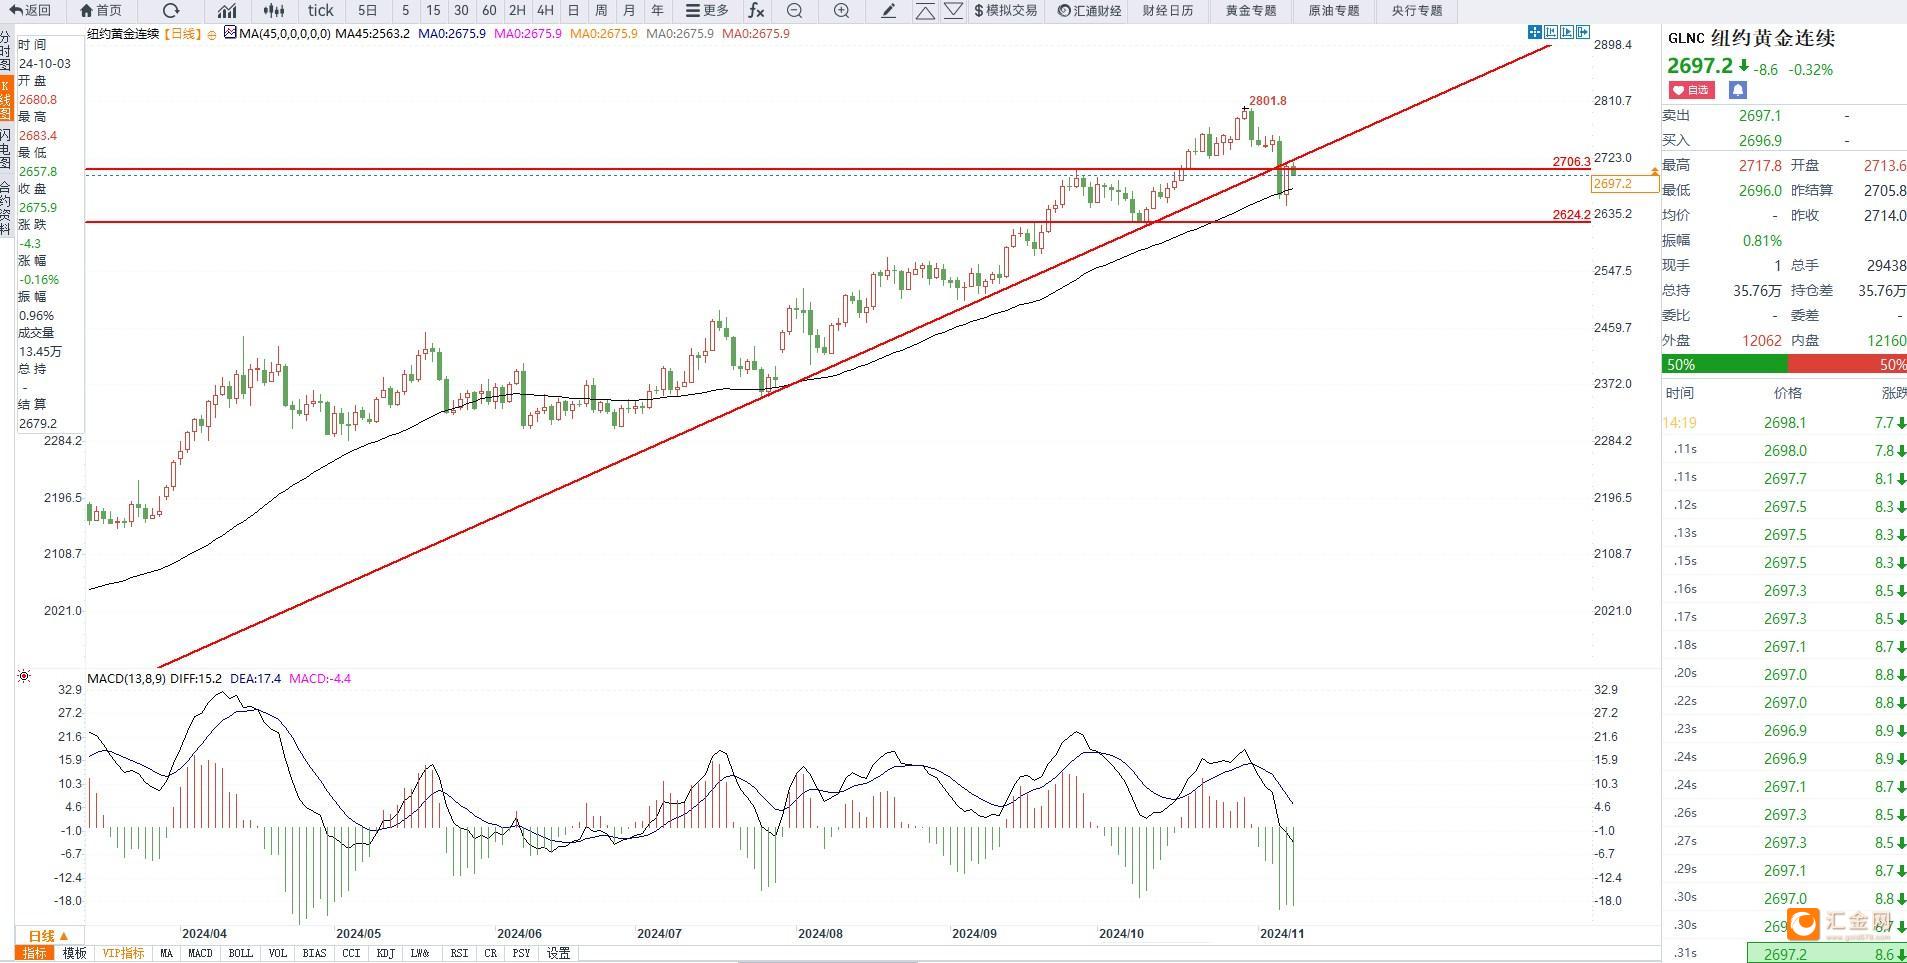Apply the BOLL indicator
The width and height of the screenshot is (1907, 963).
(x=241, y=954)
